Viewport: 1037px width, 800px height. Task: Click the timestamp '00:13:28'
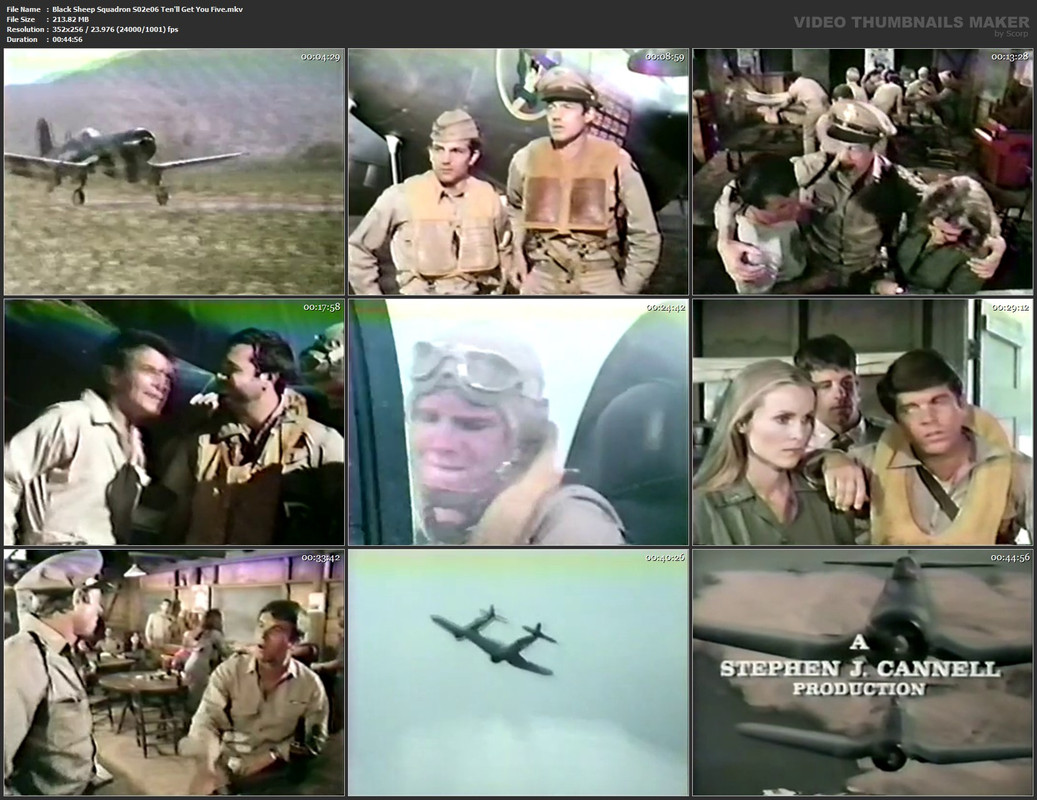click(x=1010, y=57)
